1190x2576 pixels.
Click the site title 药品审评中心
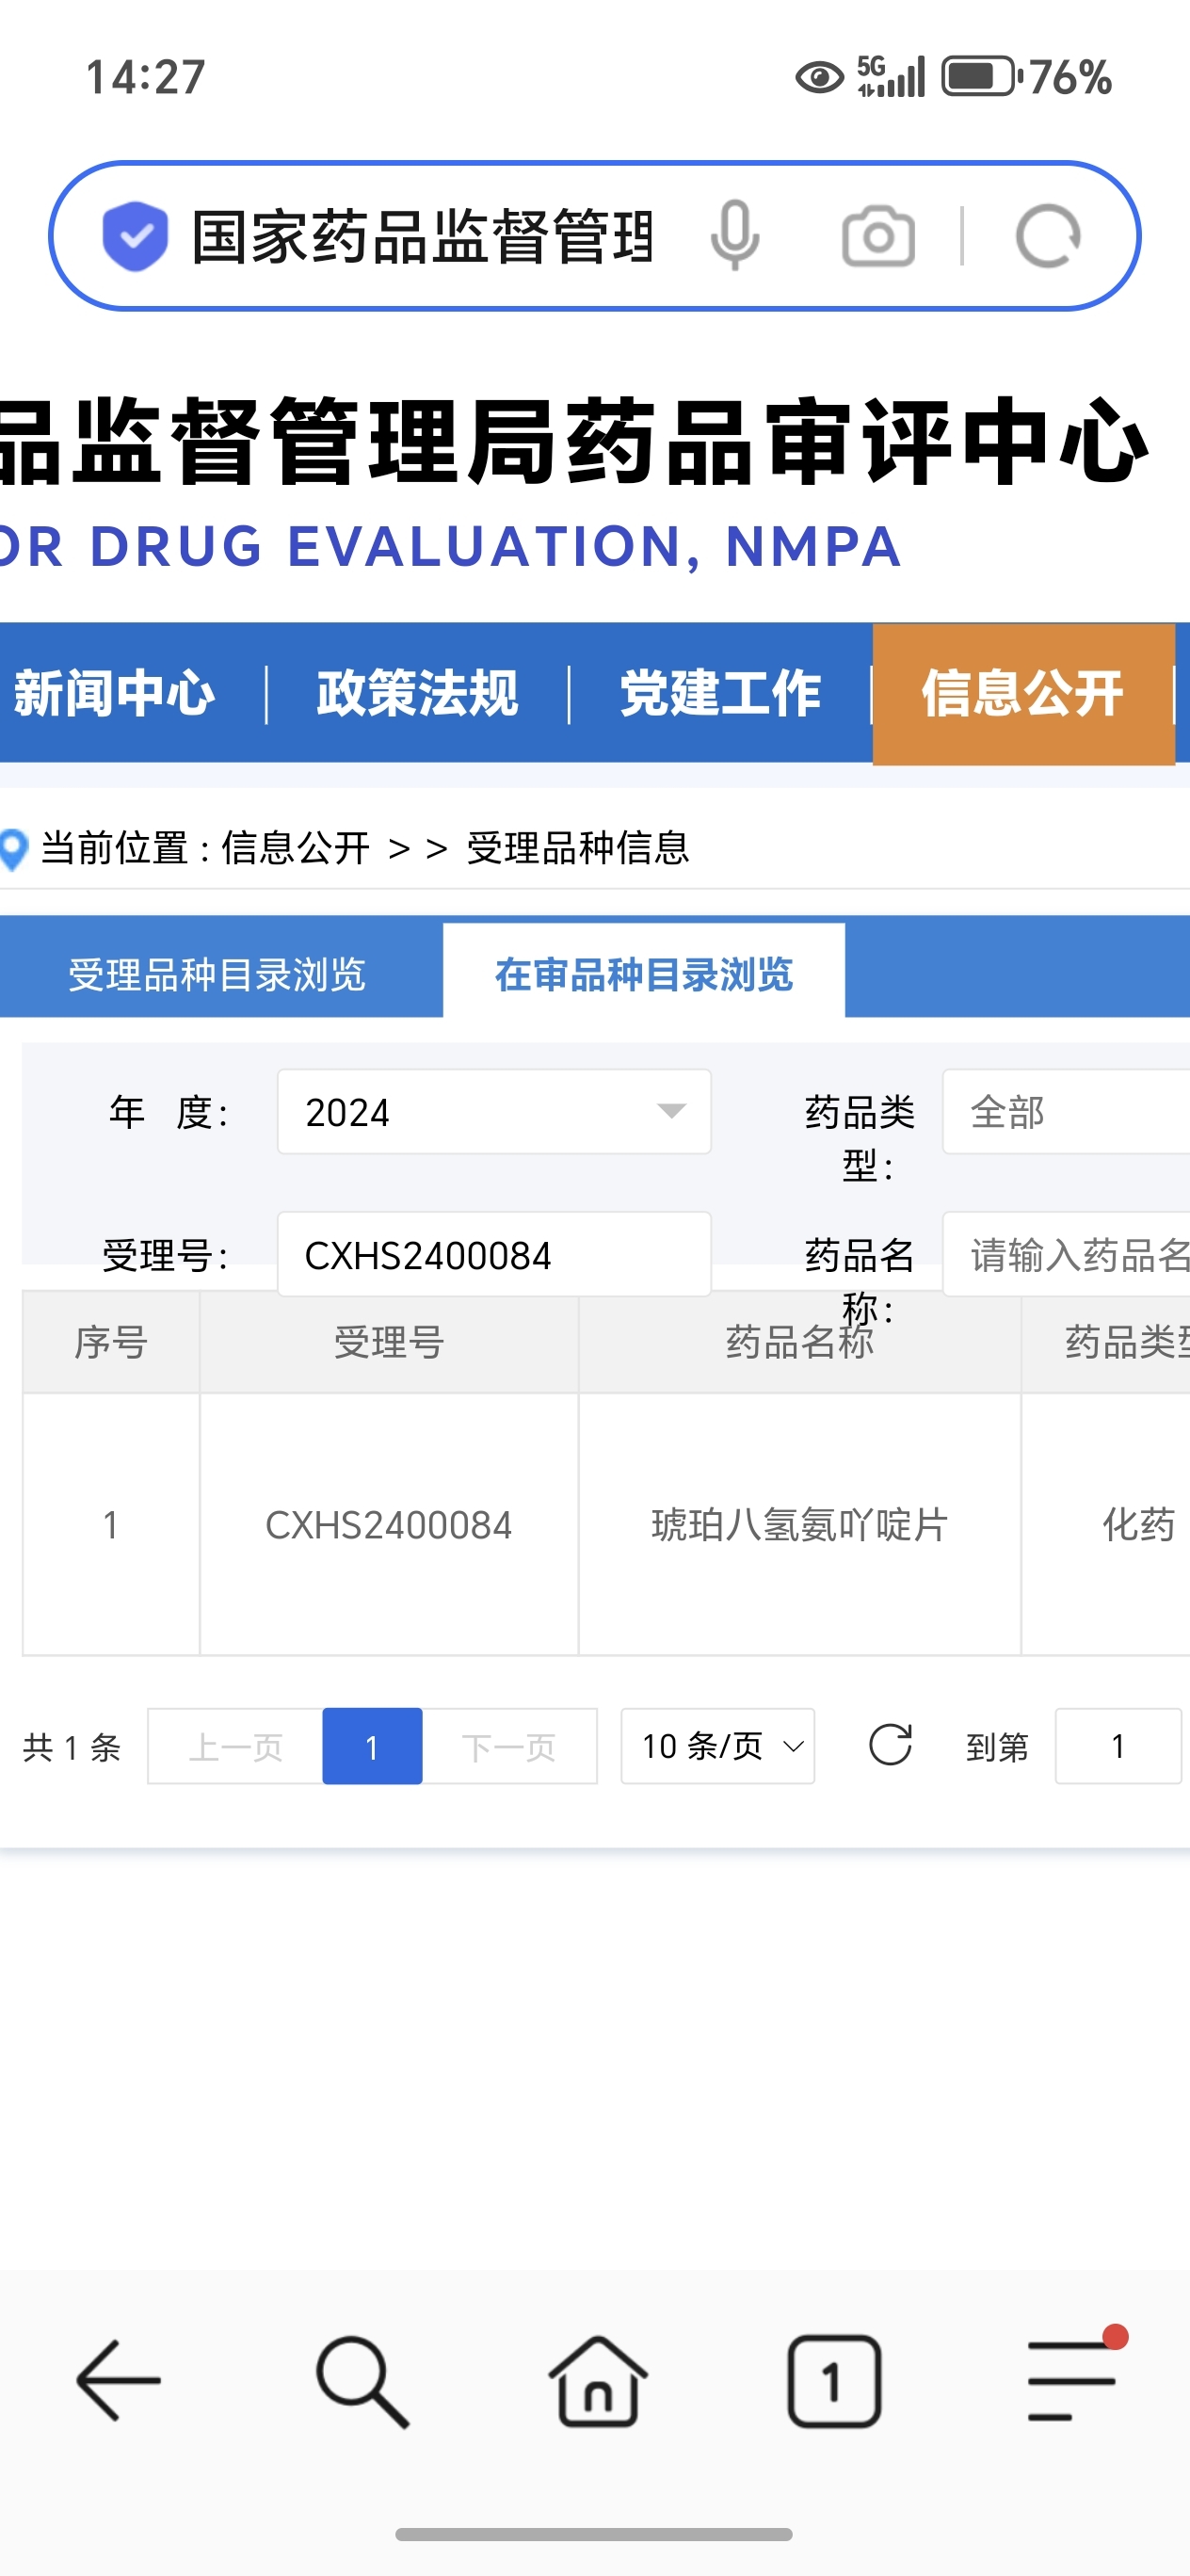(860, 440)
